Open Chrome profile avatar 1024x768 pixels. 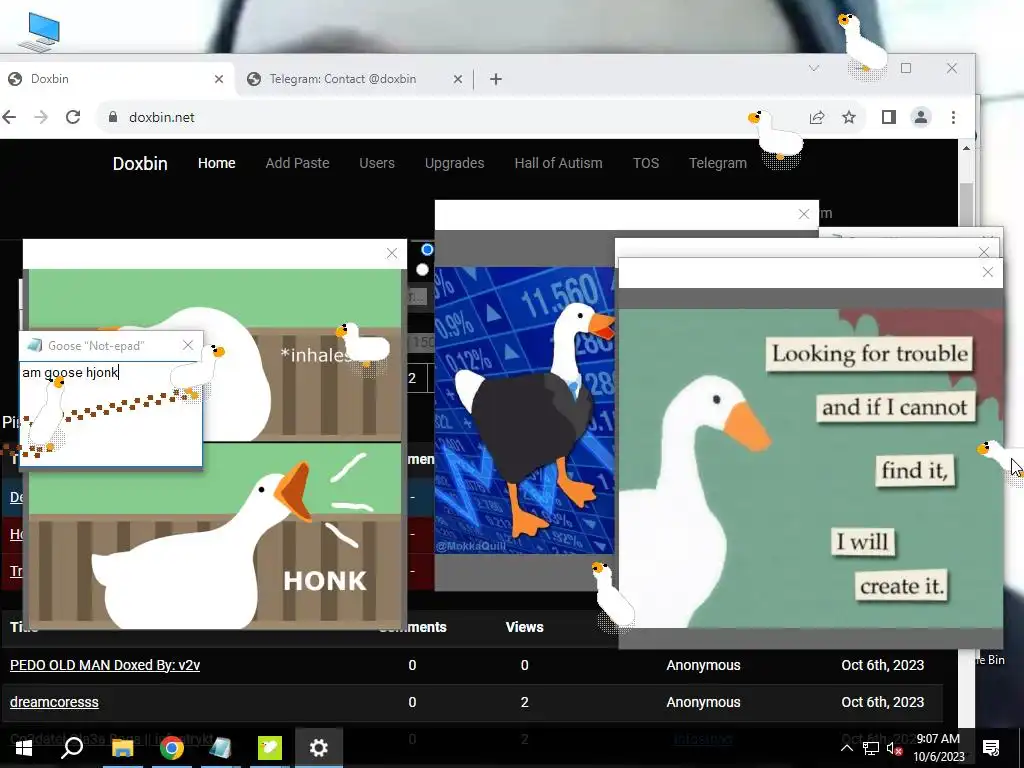coord(921,118)
